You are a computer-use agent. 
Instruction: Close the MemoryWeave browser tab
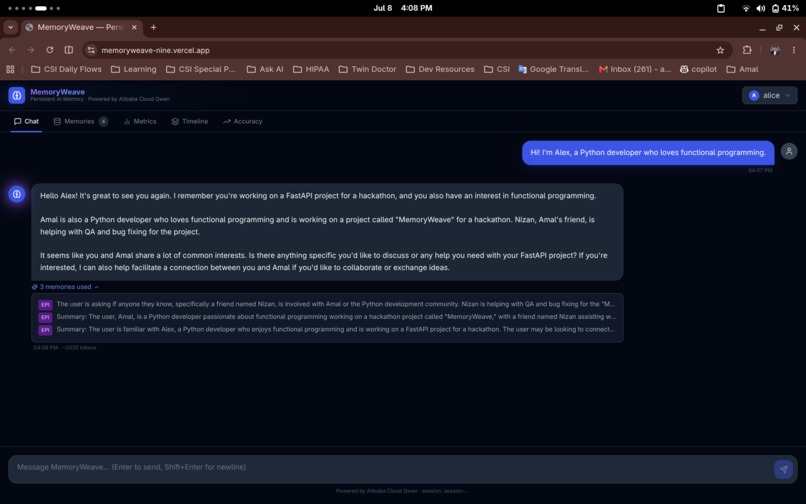(x=134, y=27)
